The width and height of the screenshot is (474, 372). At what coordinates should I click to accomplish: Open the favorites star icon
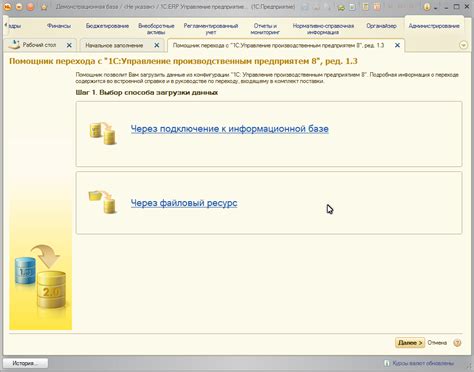pyautogui.click(x=44, y=7)
